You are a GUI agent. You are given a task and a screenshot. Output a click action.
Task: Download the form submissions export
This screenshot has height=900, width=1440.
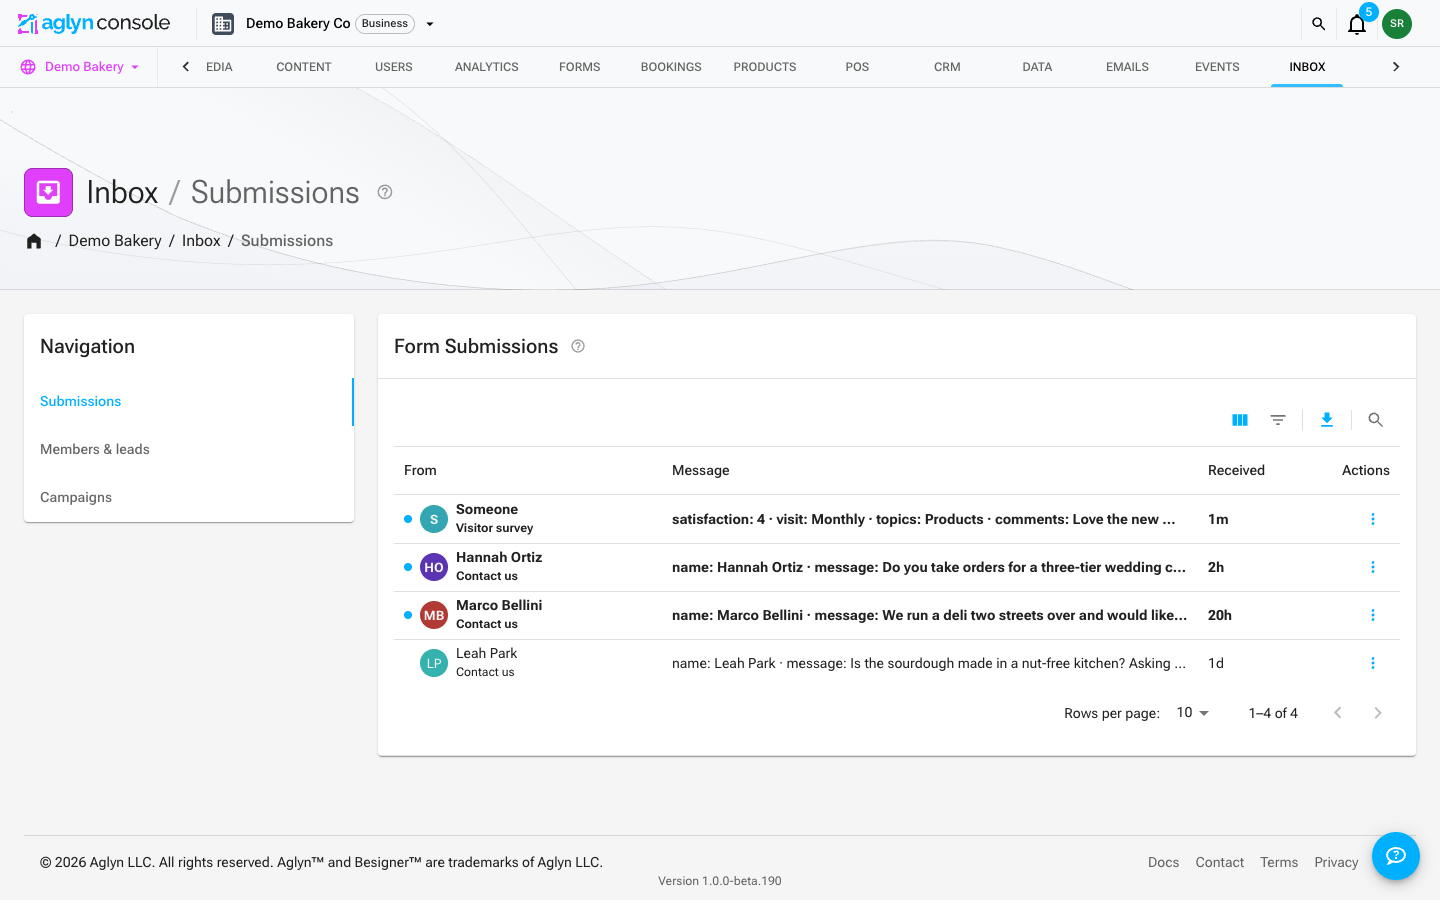click(x=1327, y=420)
